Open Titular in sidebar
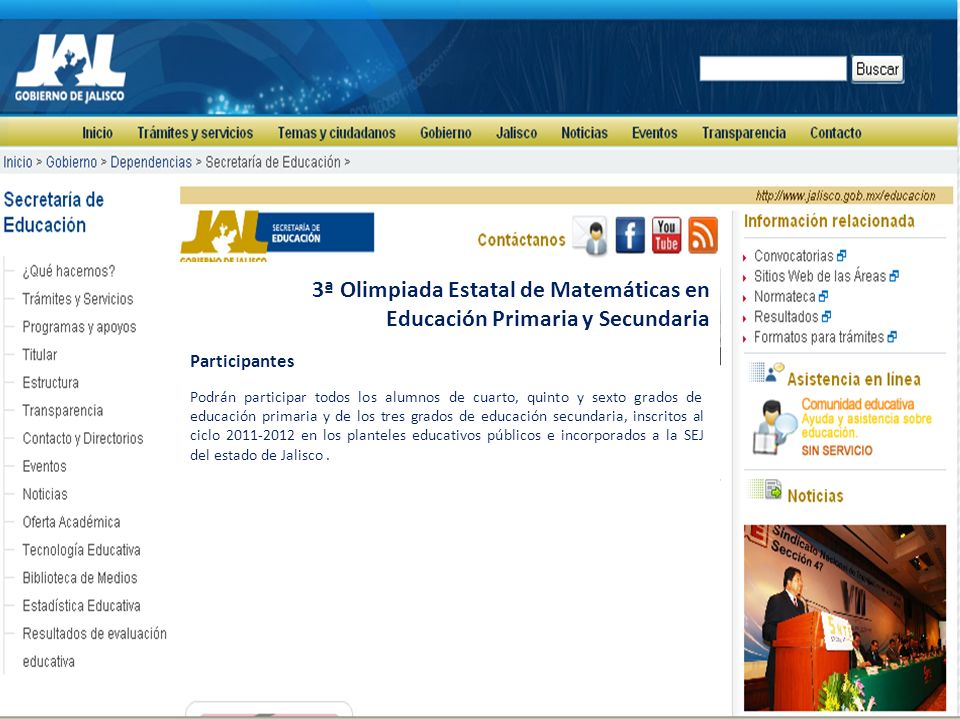Viewport: 960px width, 720px height. (x=40, y=354)
